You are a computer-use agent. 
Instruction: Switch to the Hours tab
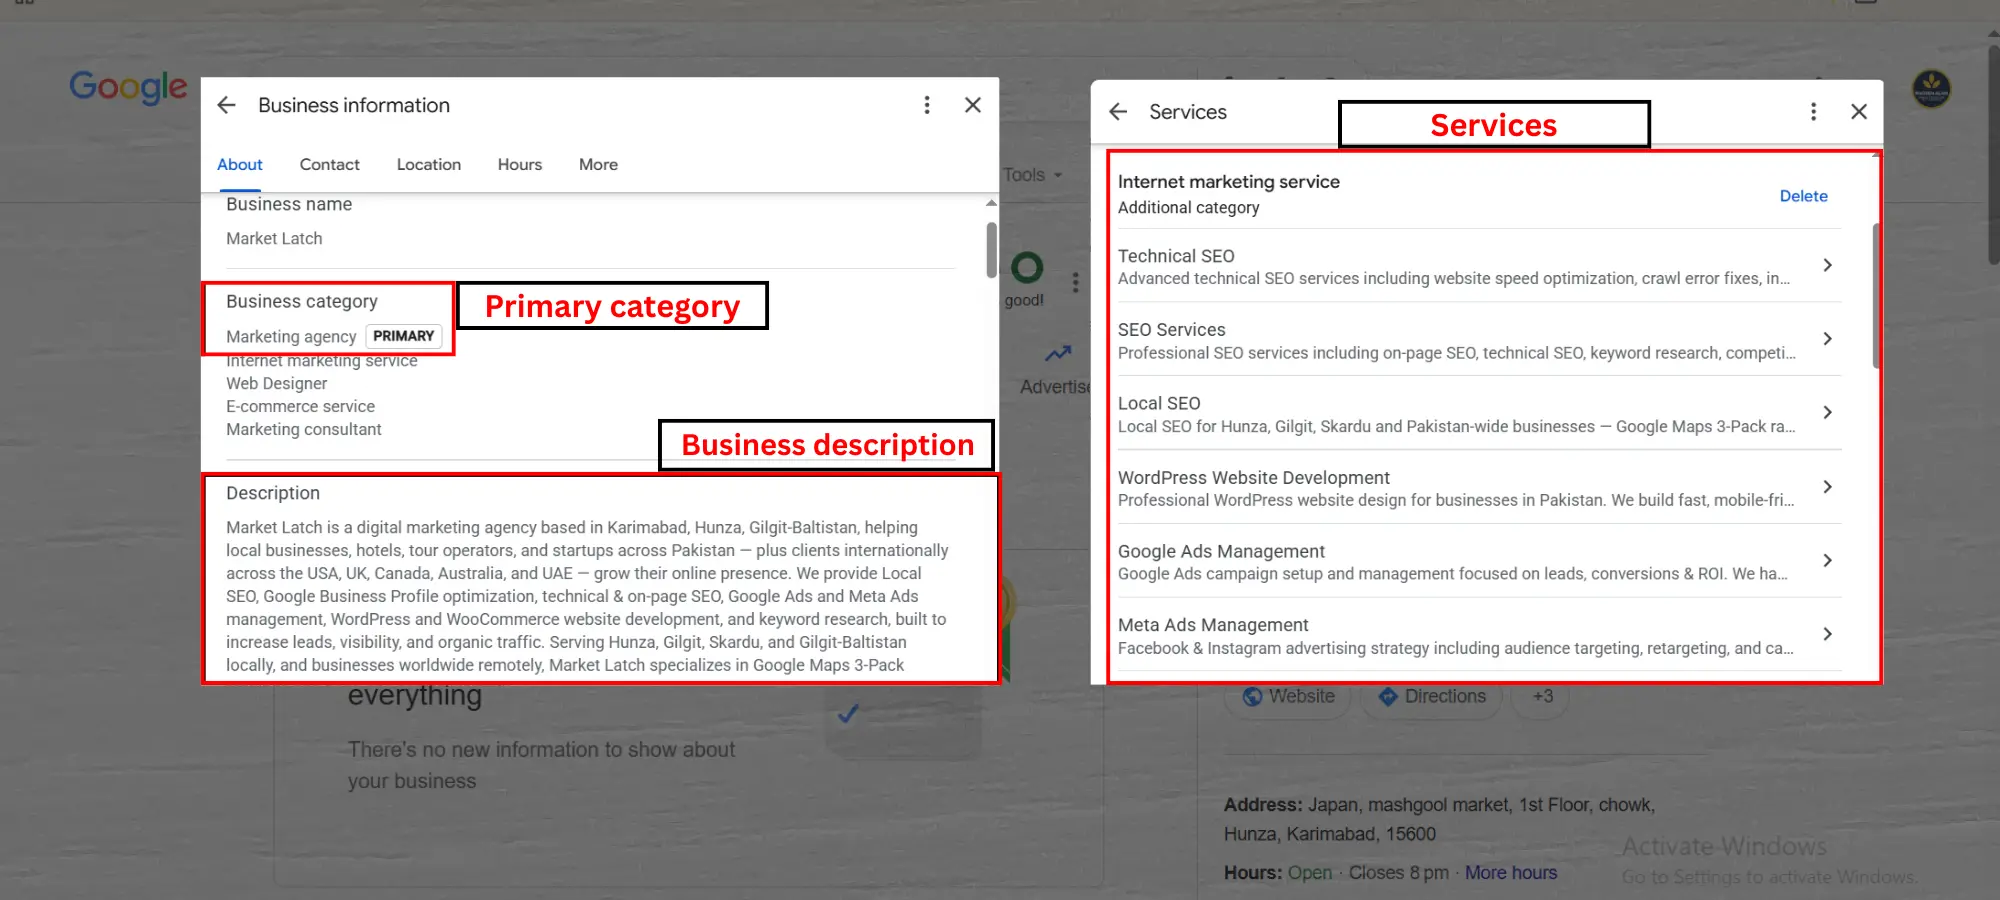[x=520, y=164]
